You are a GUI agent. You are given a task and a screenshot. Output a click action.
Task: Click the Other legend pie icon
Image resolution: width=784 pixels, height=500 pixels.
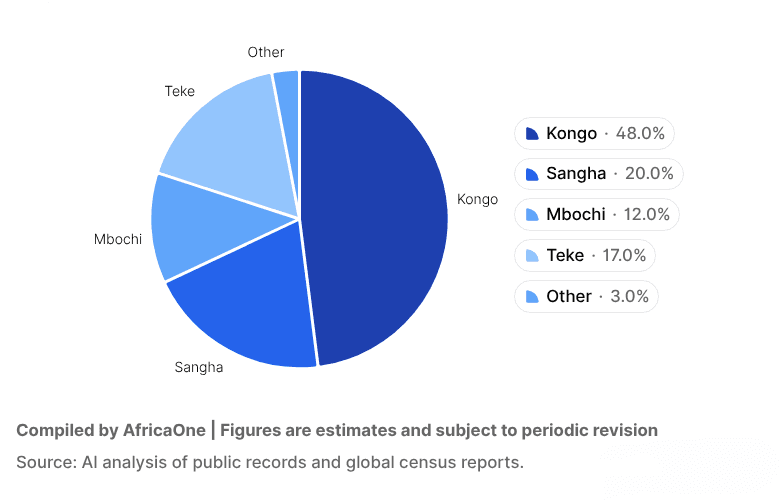[x=532, y=297]
